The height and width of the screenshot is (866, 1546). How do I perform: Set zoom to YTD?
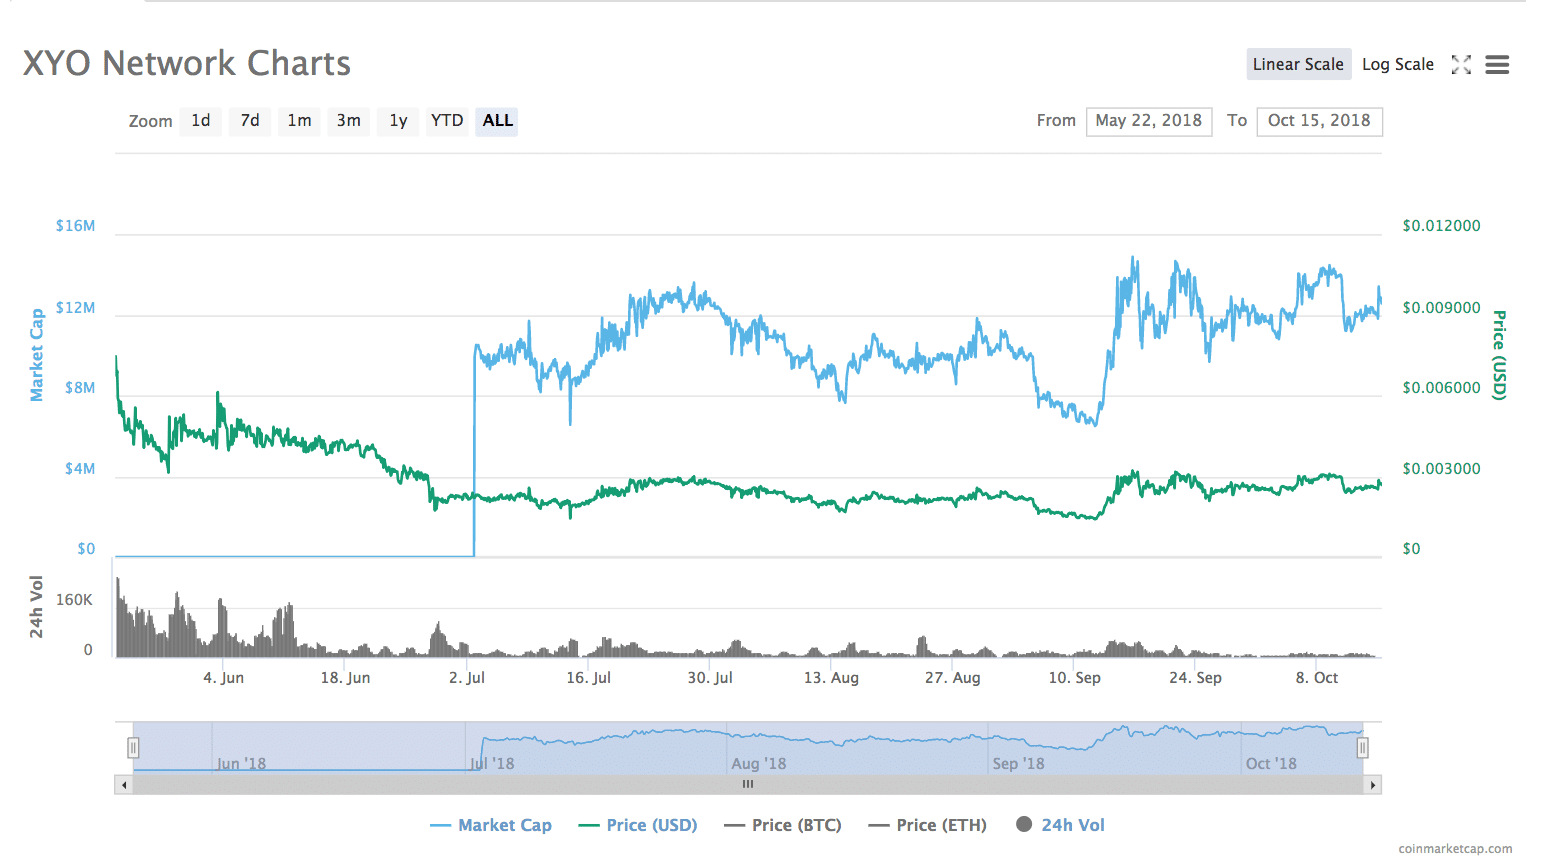click(x=447, y=121)
